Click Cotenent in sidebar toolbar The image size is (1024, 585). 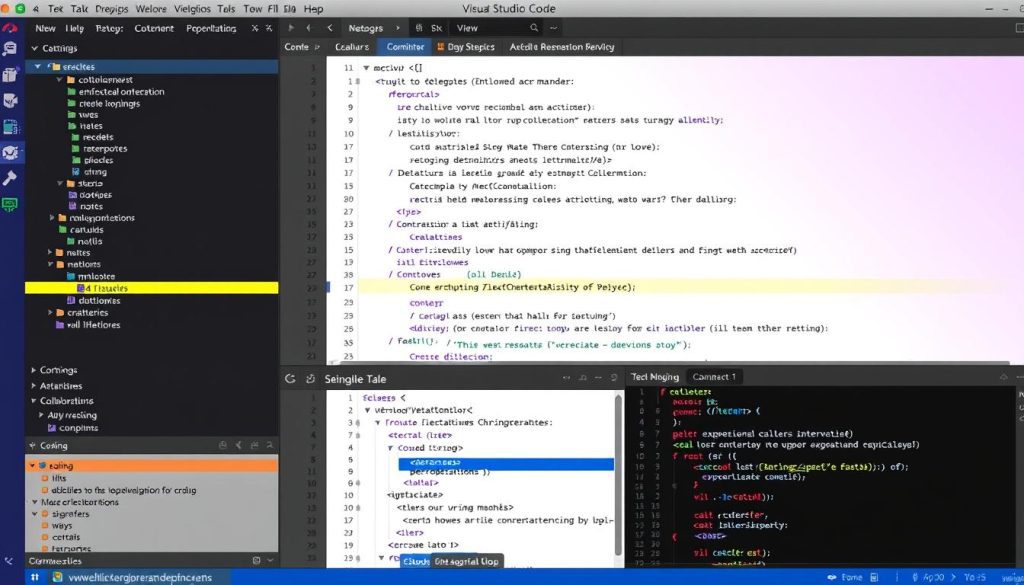(x=154, y=28)
